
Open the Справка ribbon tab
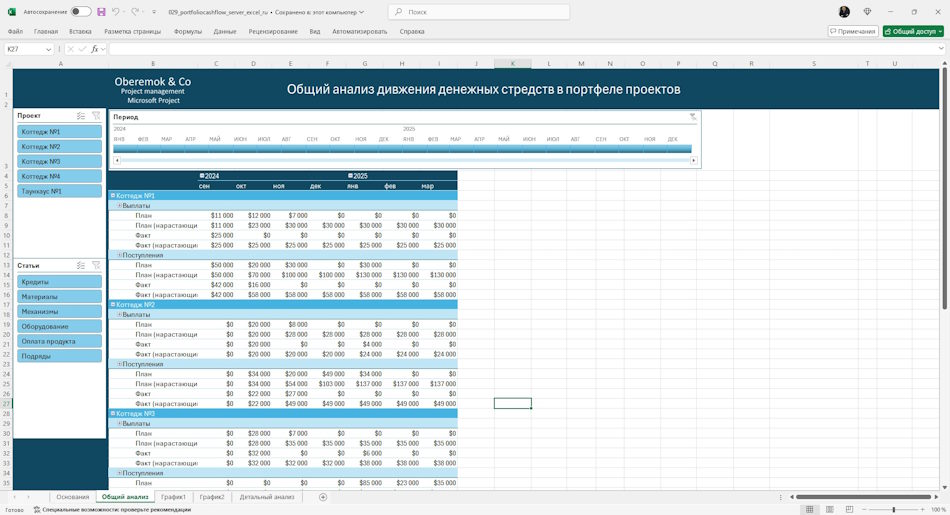point(412,32)
